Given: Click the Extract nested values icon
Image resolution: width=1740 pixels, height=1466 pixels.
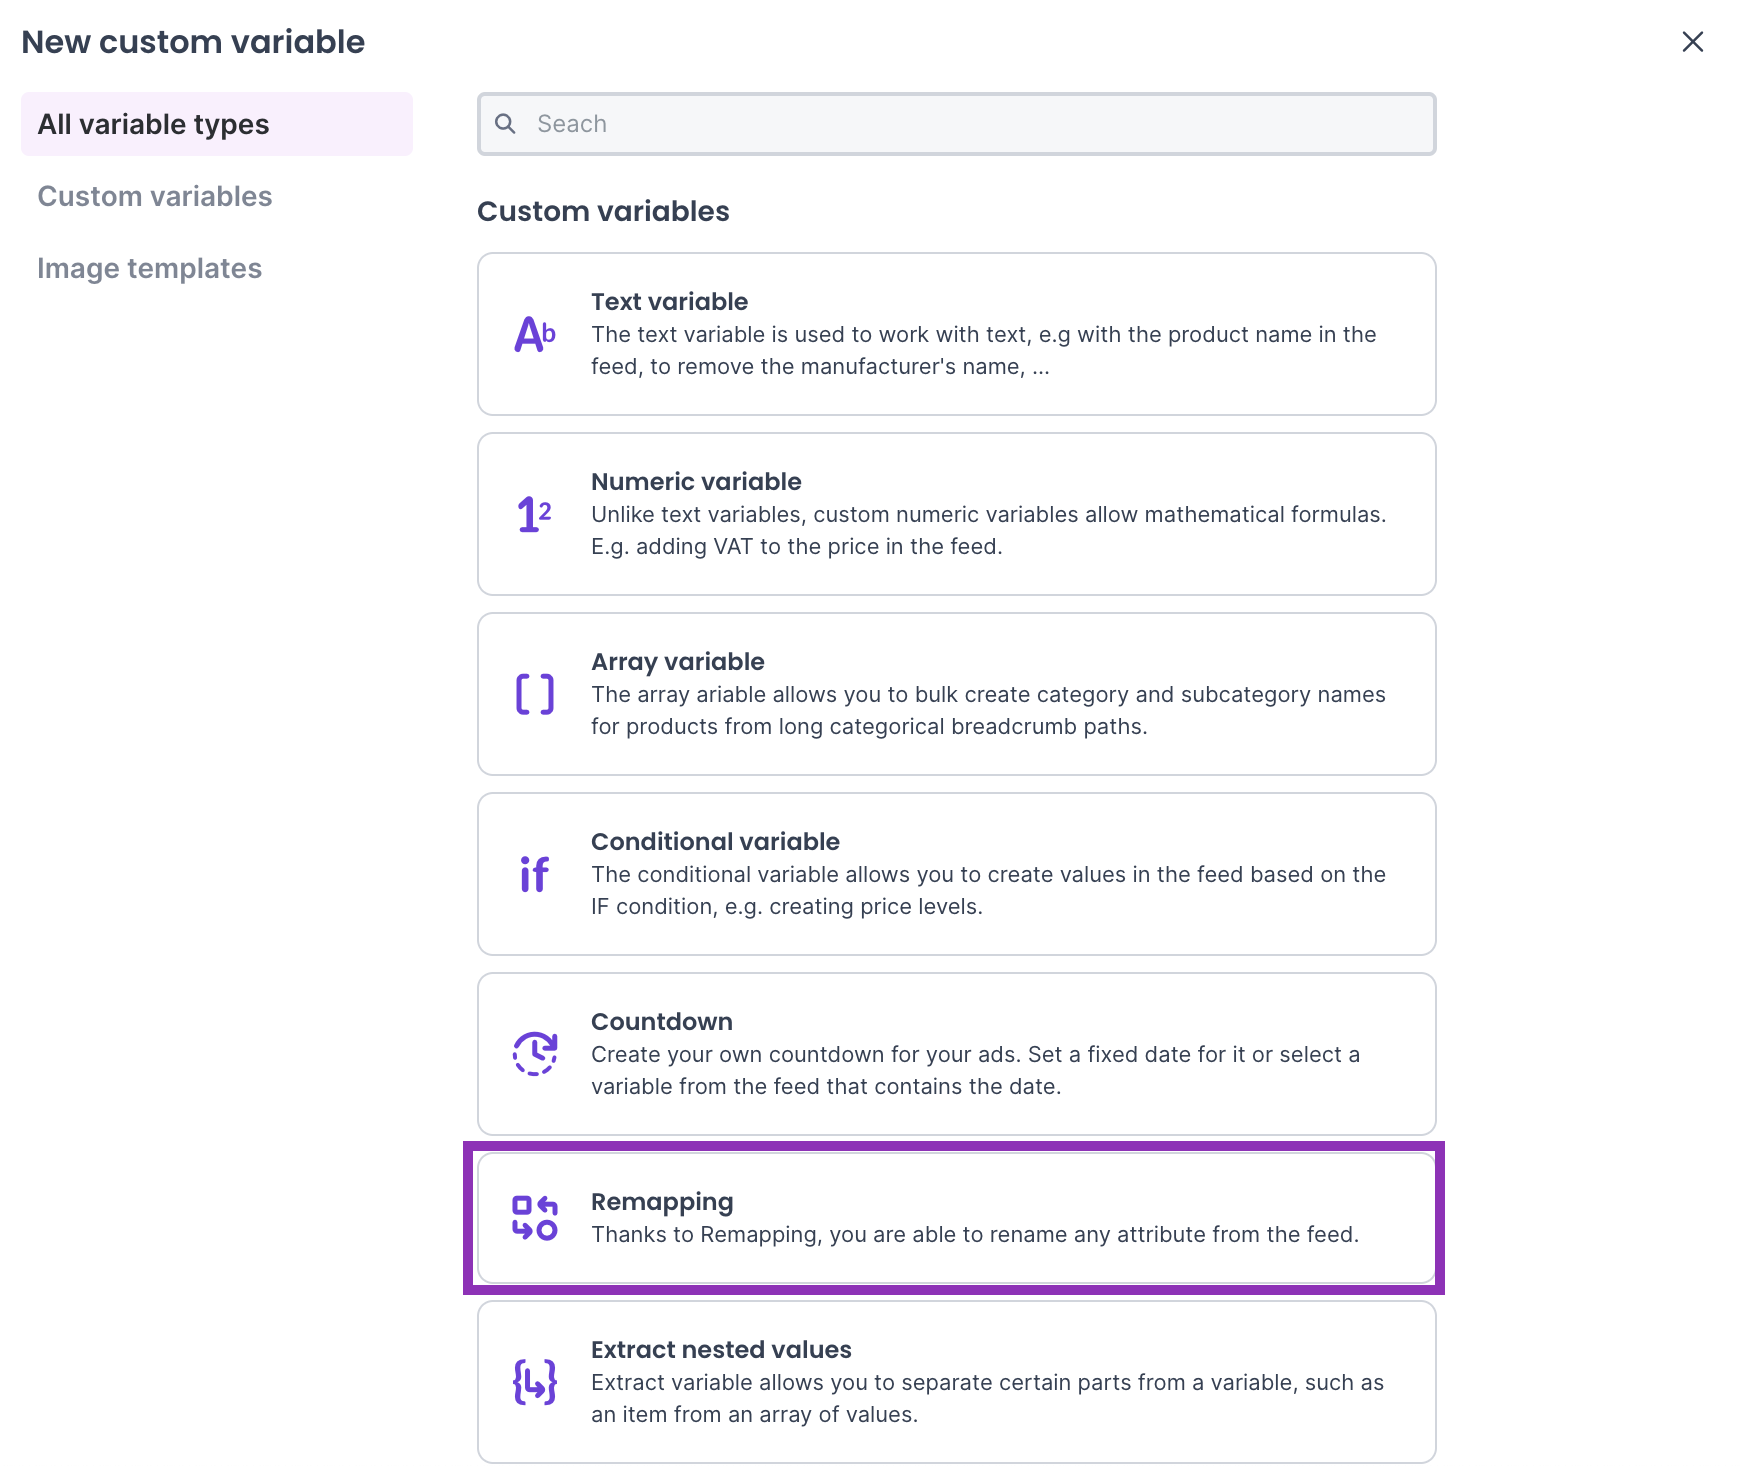Looking at the screenshot, I should 534,1382.
